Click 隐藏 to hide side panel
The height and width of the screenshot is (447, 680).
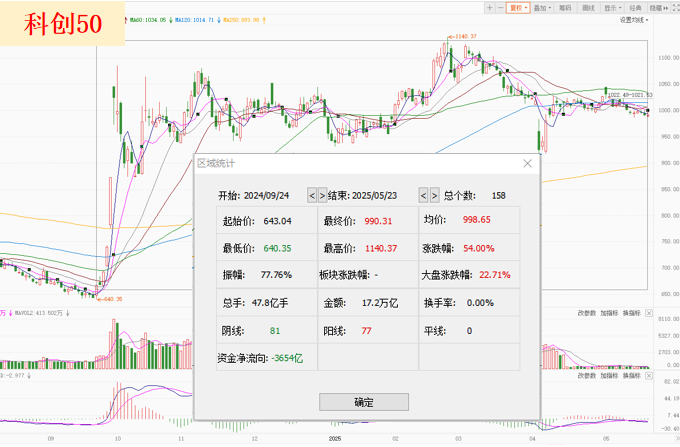[x=658, y=8]
